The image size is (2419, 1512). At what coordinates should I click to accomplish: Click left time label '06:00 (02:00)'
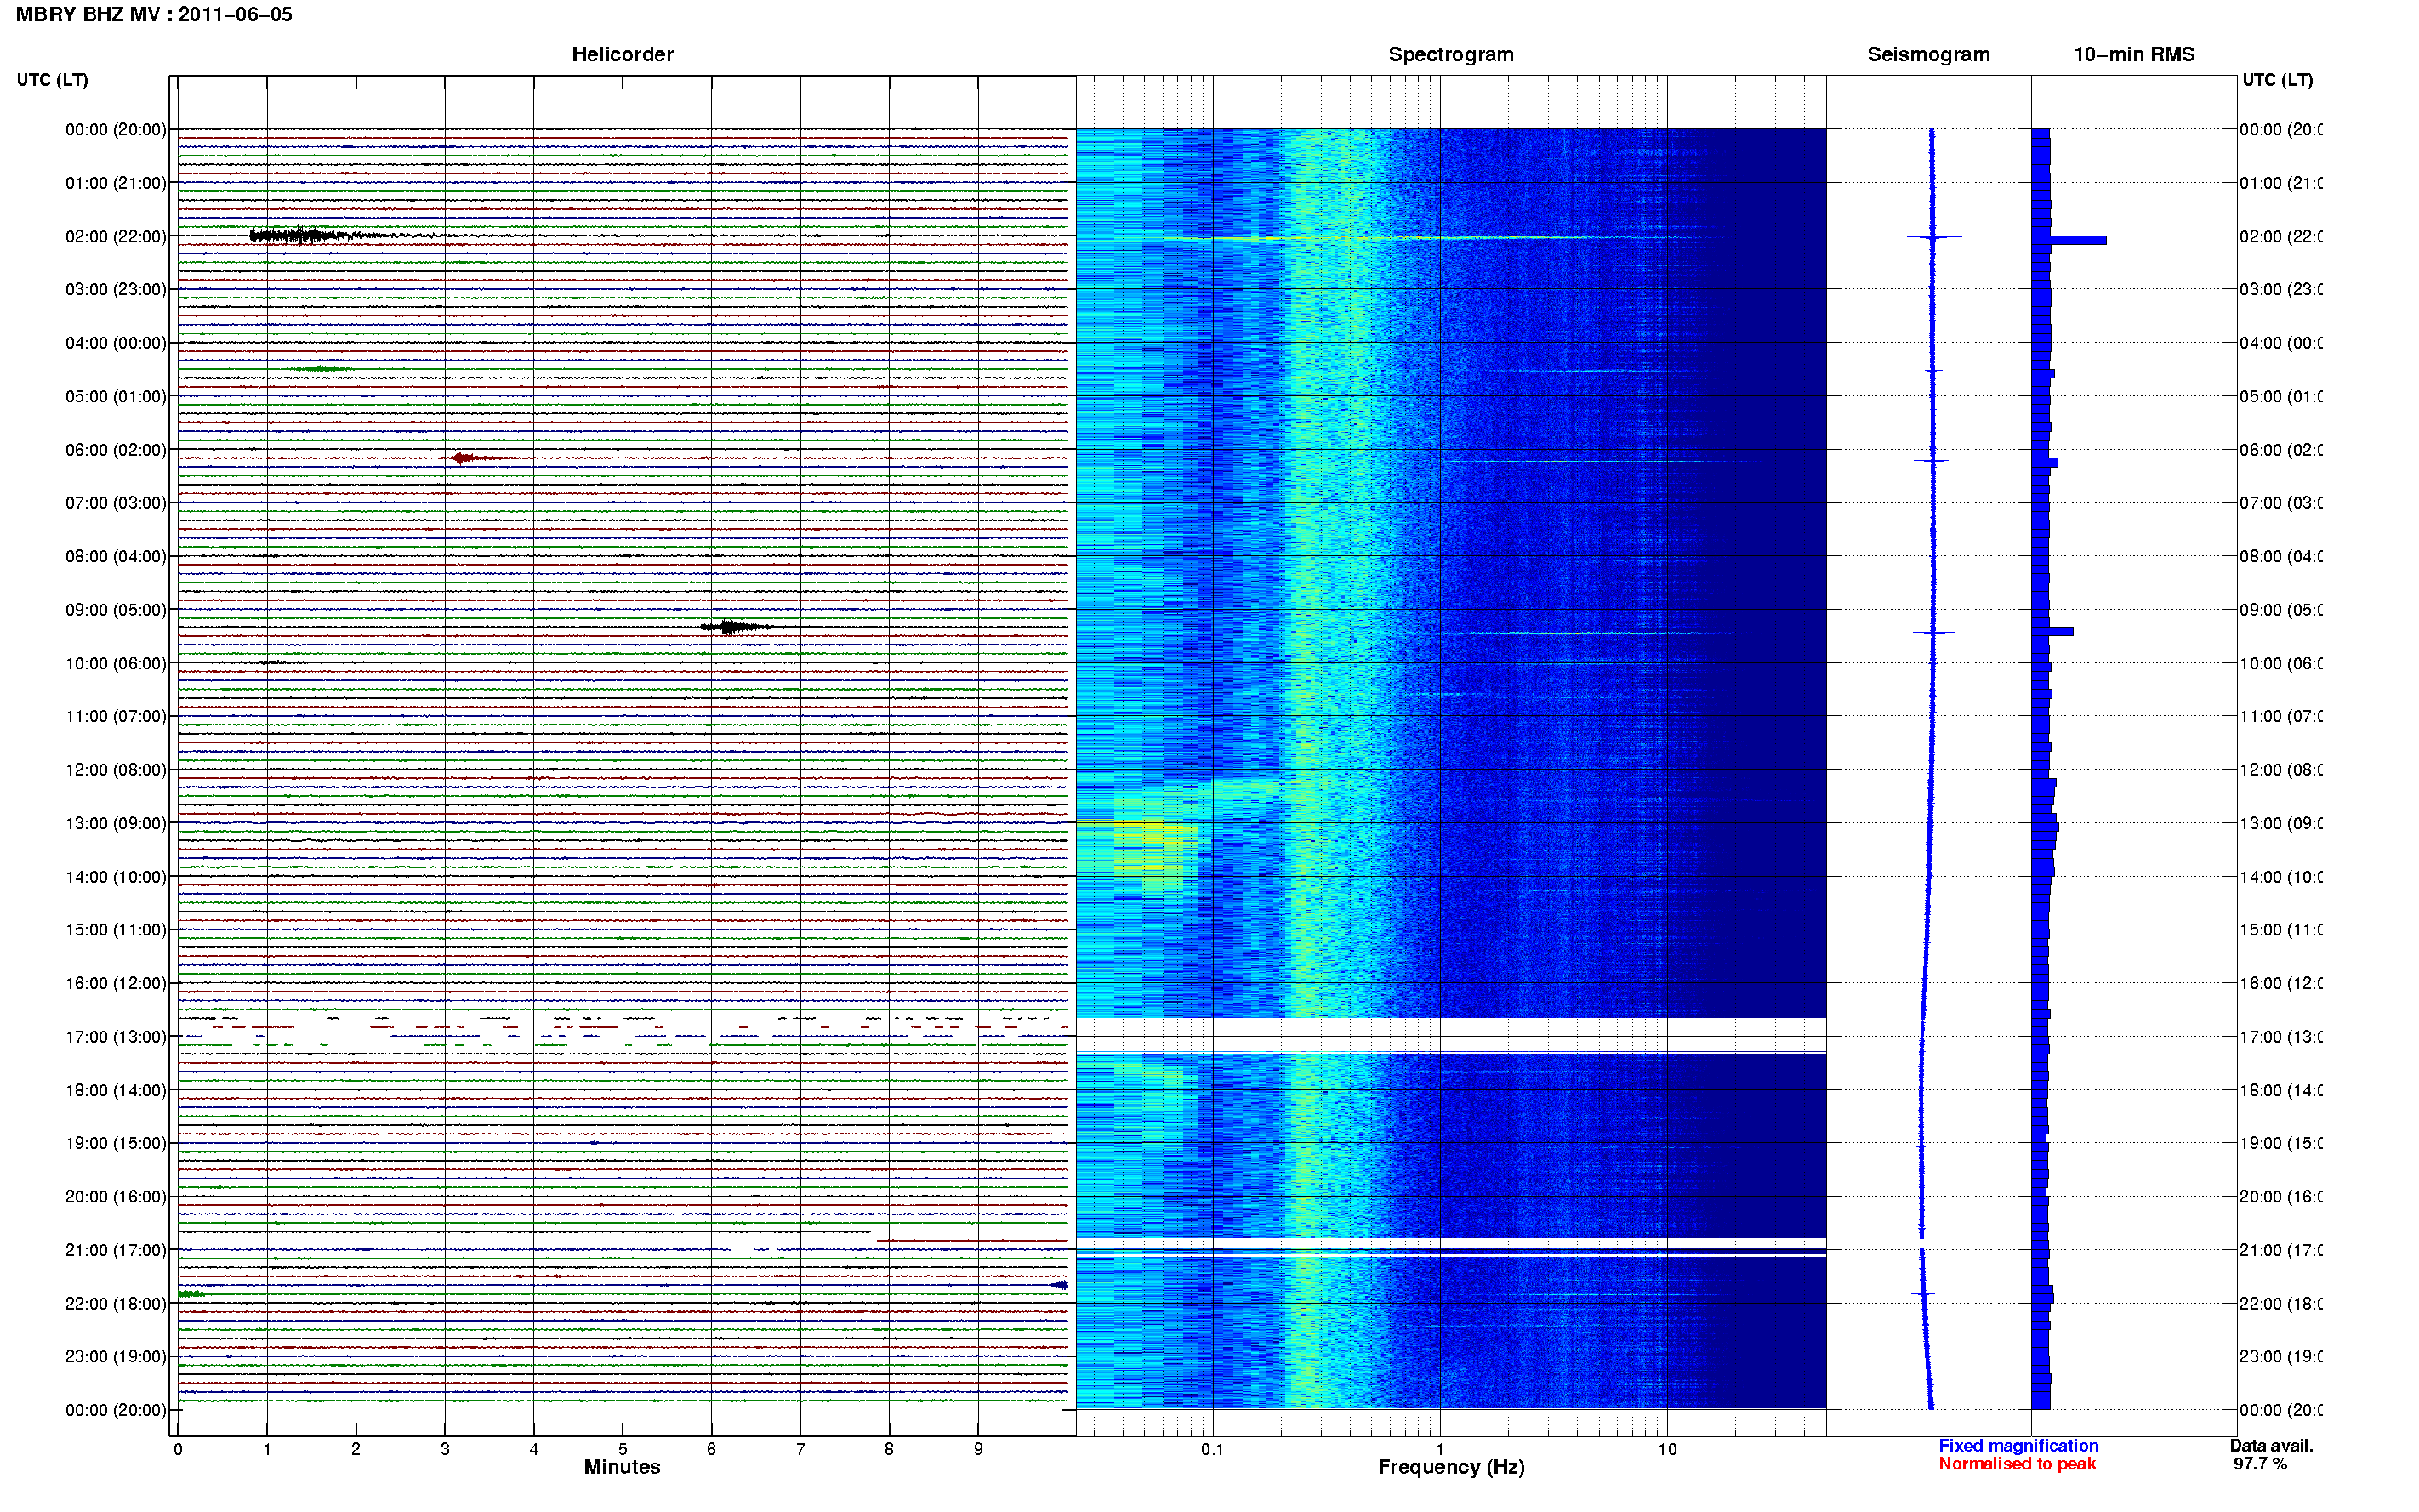tap(116, 450)
